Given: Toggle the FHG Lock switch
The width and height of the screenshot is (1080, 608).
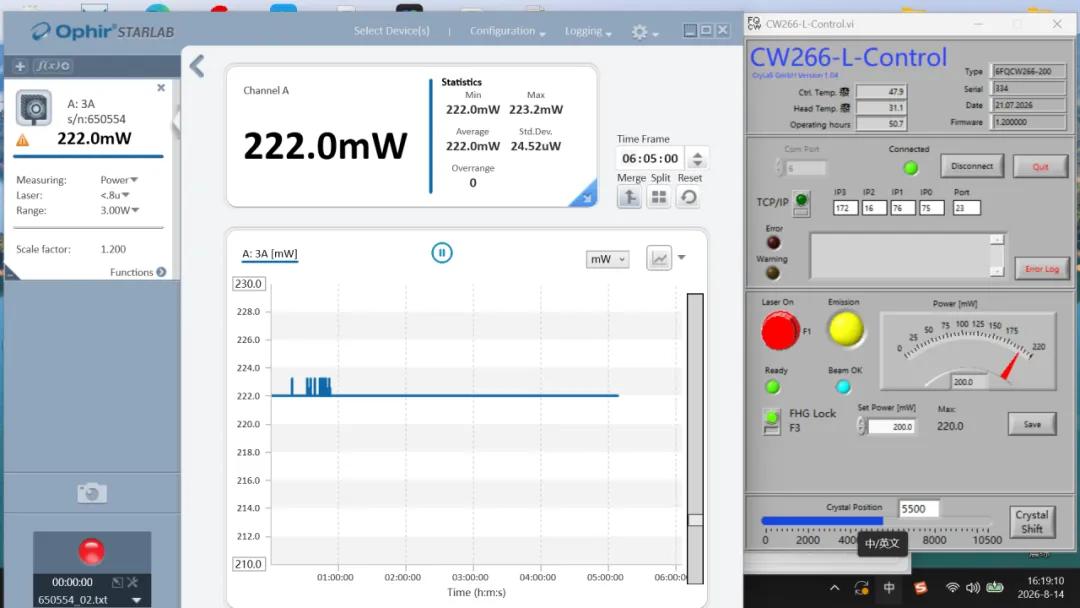Looking at the screenshot, I should (x=771, y=421).
